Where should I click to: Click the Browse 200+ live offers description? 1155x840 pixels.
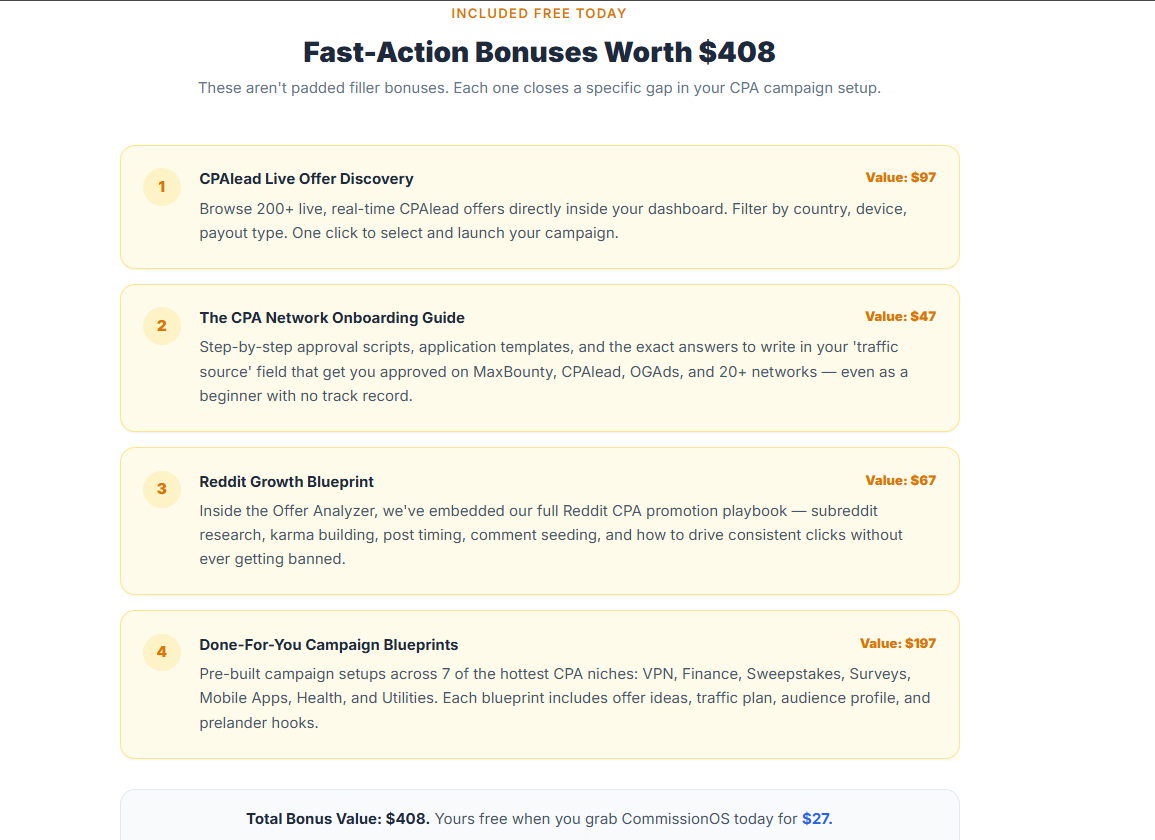click(553, 221)
